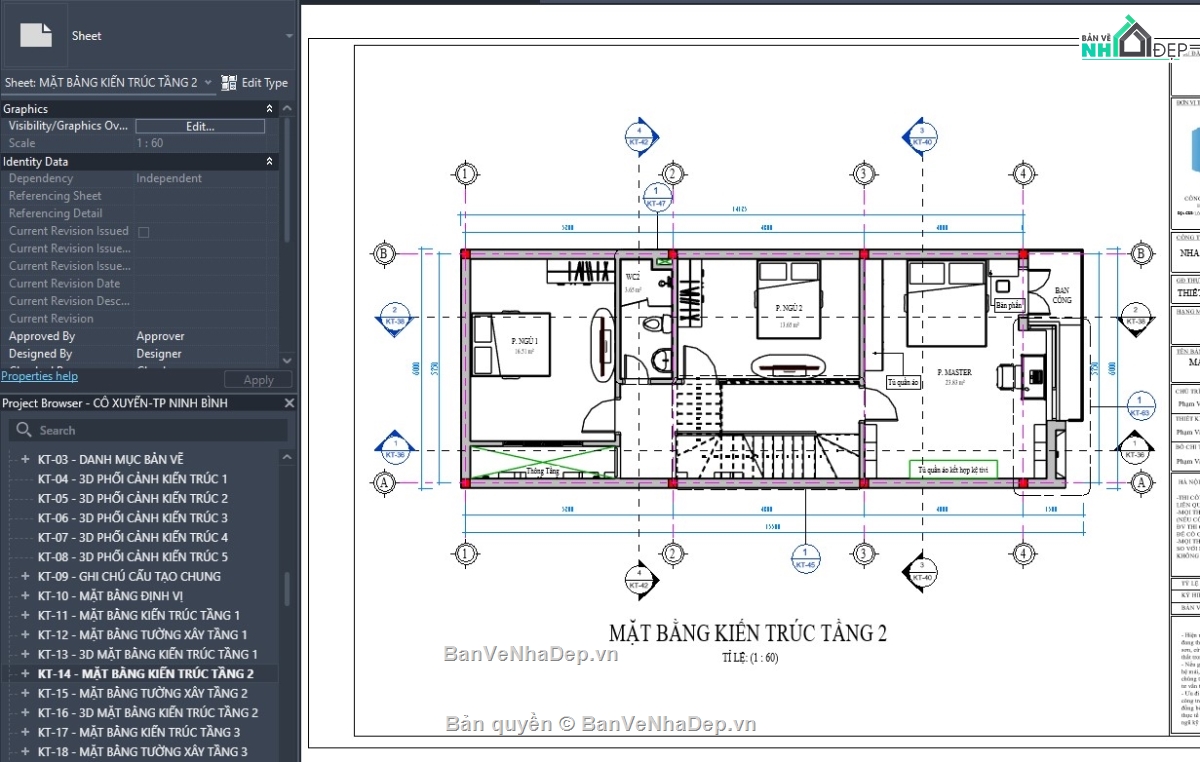Viewport: 1200px width, 762px height.
Task: Select the bottom KT-40 section marker
Action: pos(919,571)
